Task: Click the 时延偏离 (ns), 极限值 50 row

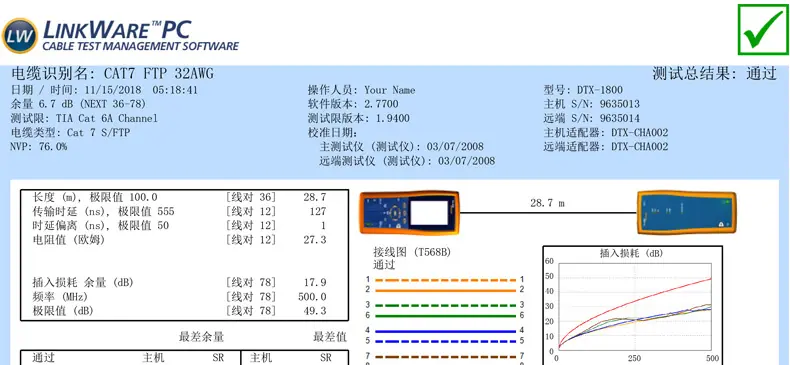Action: tap(179, 225)
